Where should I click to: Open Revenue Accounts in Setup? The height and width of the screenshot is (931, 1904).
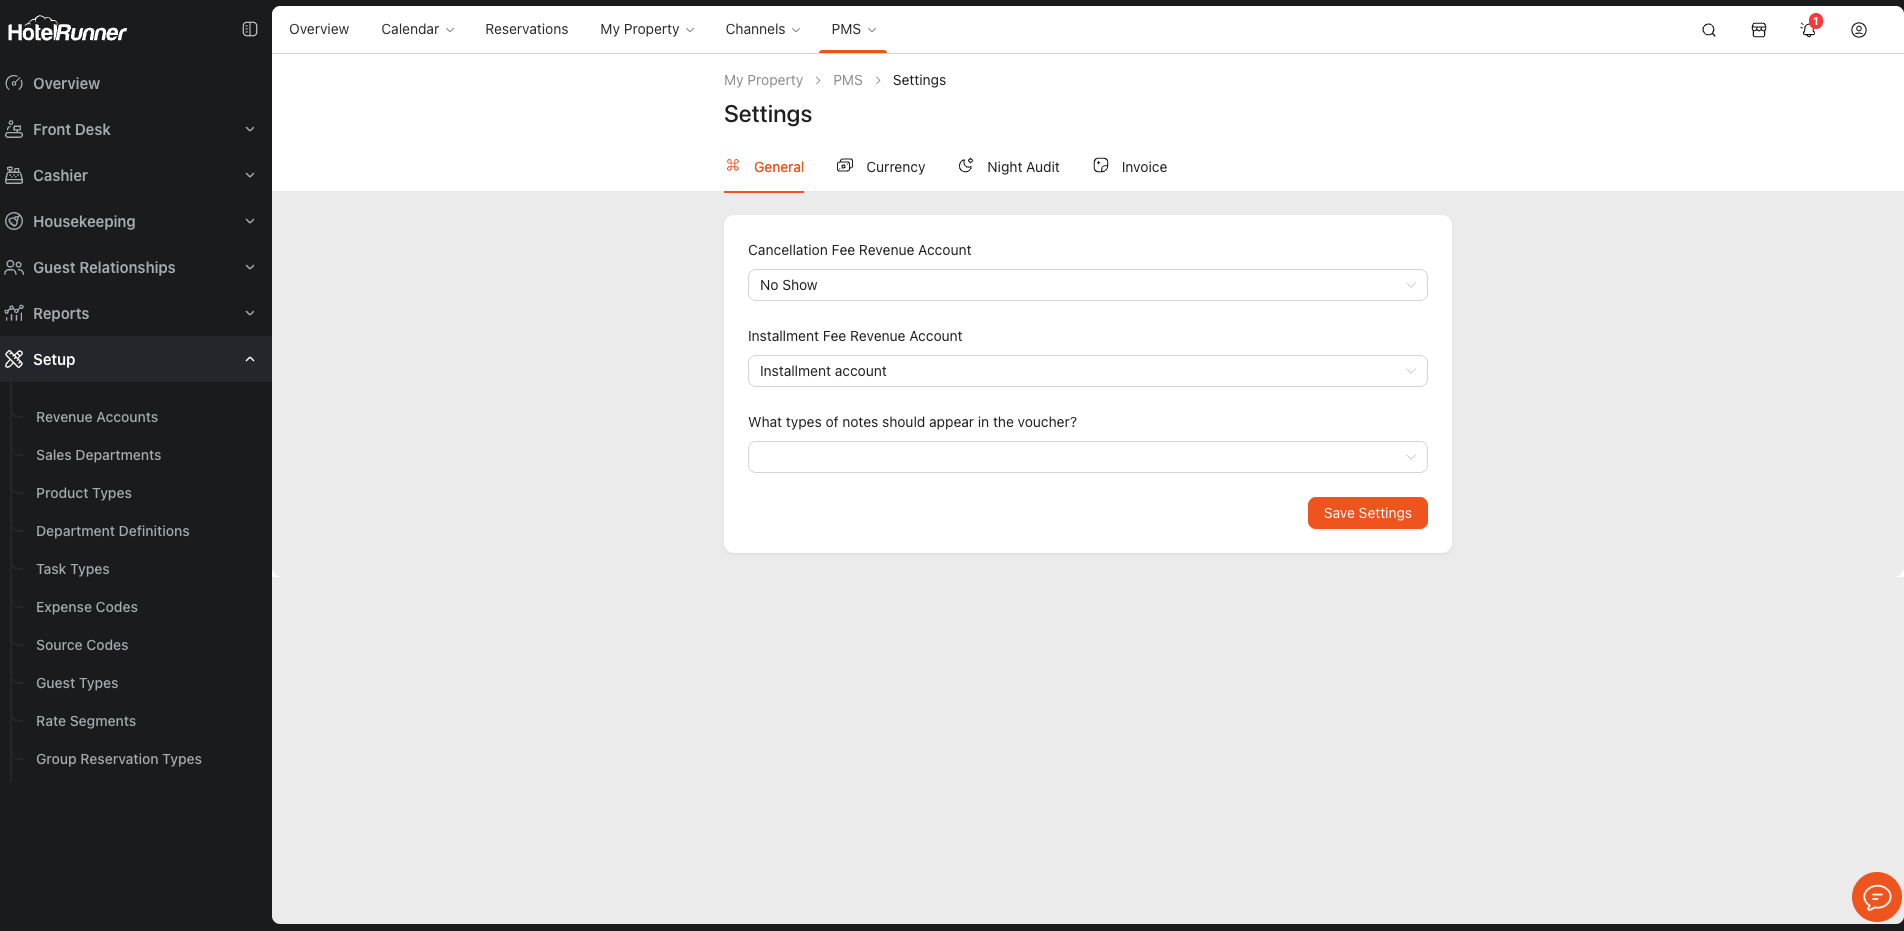coord(97,417)
